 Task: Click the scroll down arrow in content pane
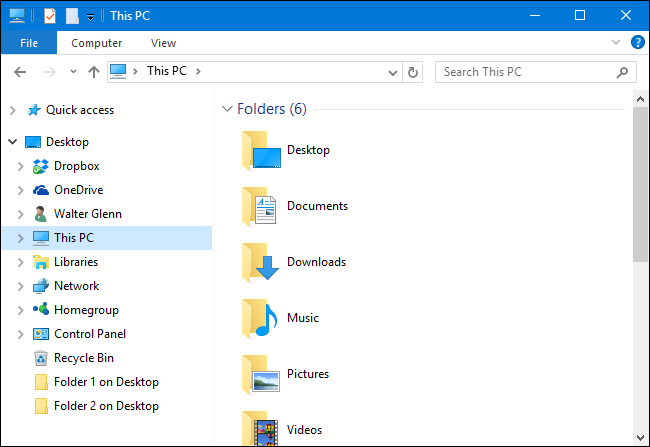[x=640, y=438]
